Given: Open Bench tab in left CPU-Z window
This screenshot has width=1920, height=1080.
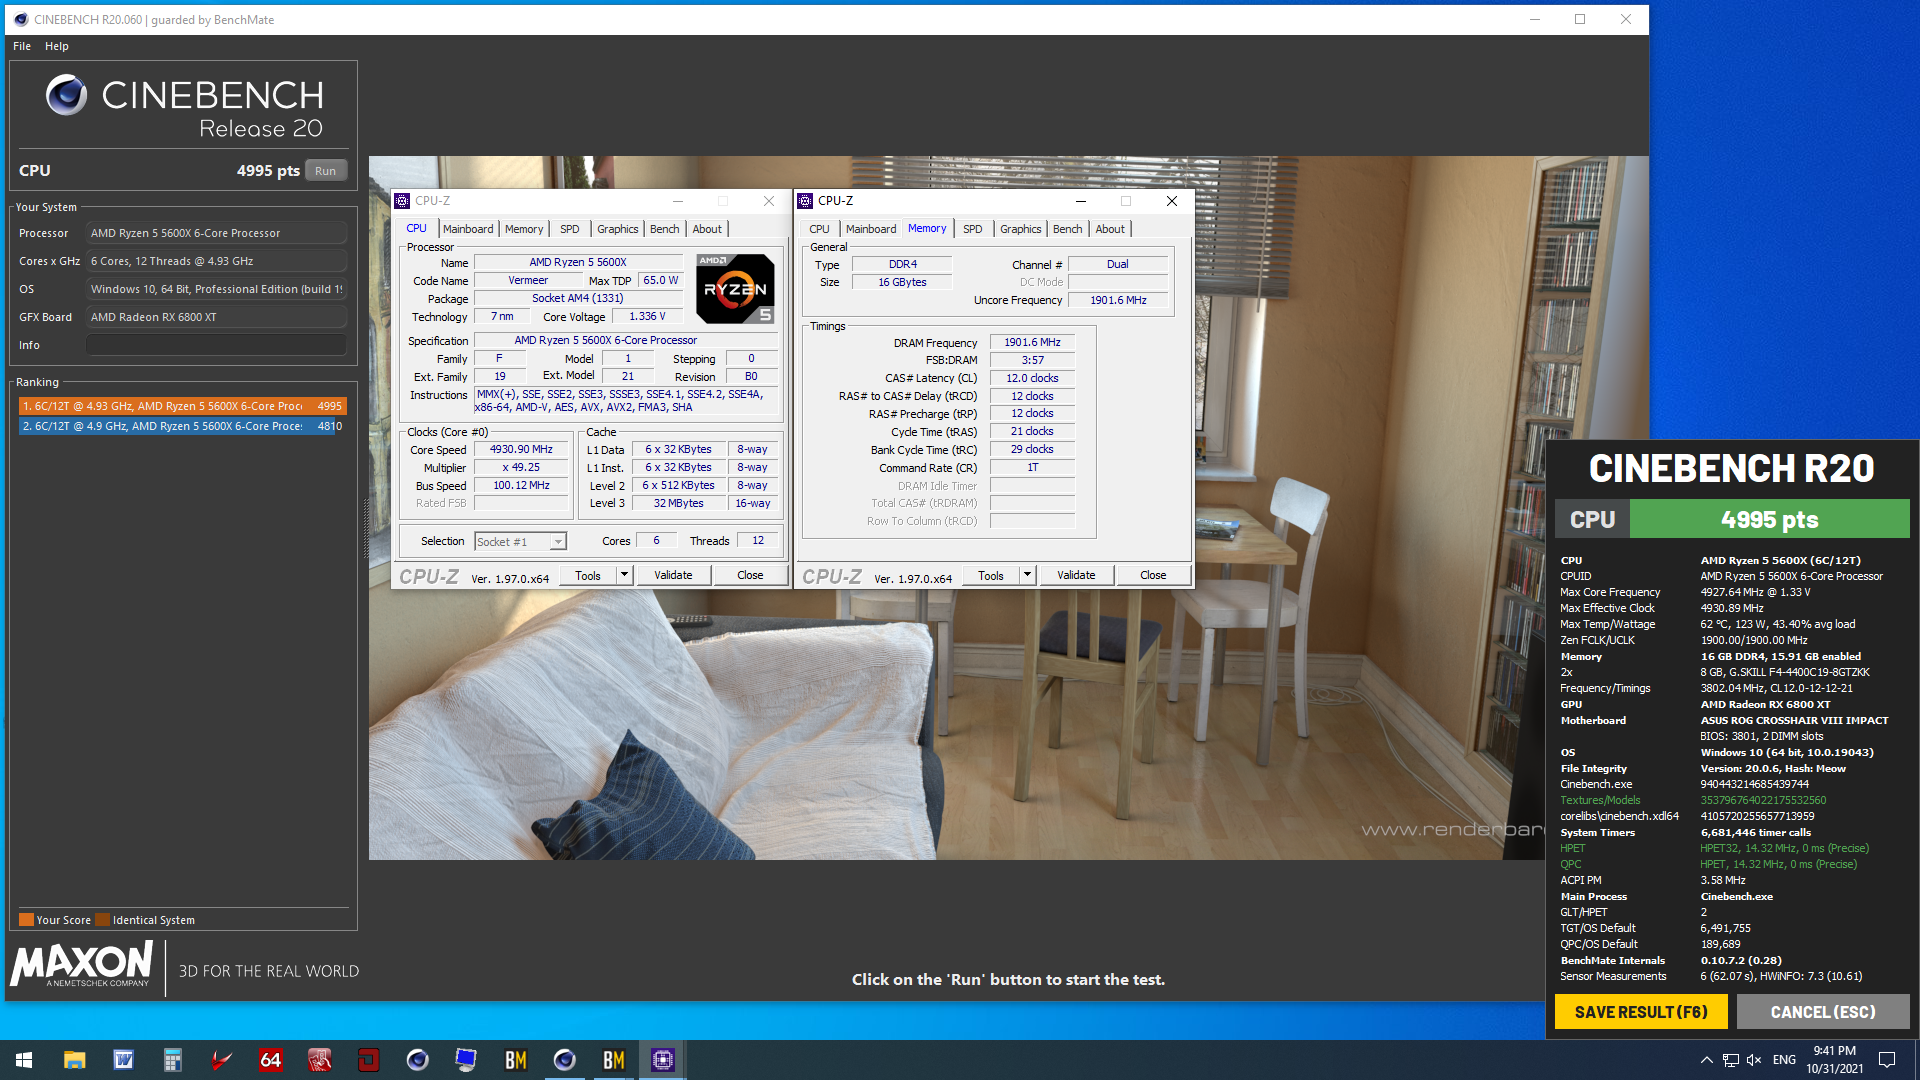Looking at the screenshot, I should point(664,229).
